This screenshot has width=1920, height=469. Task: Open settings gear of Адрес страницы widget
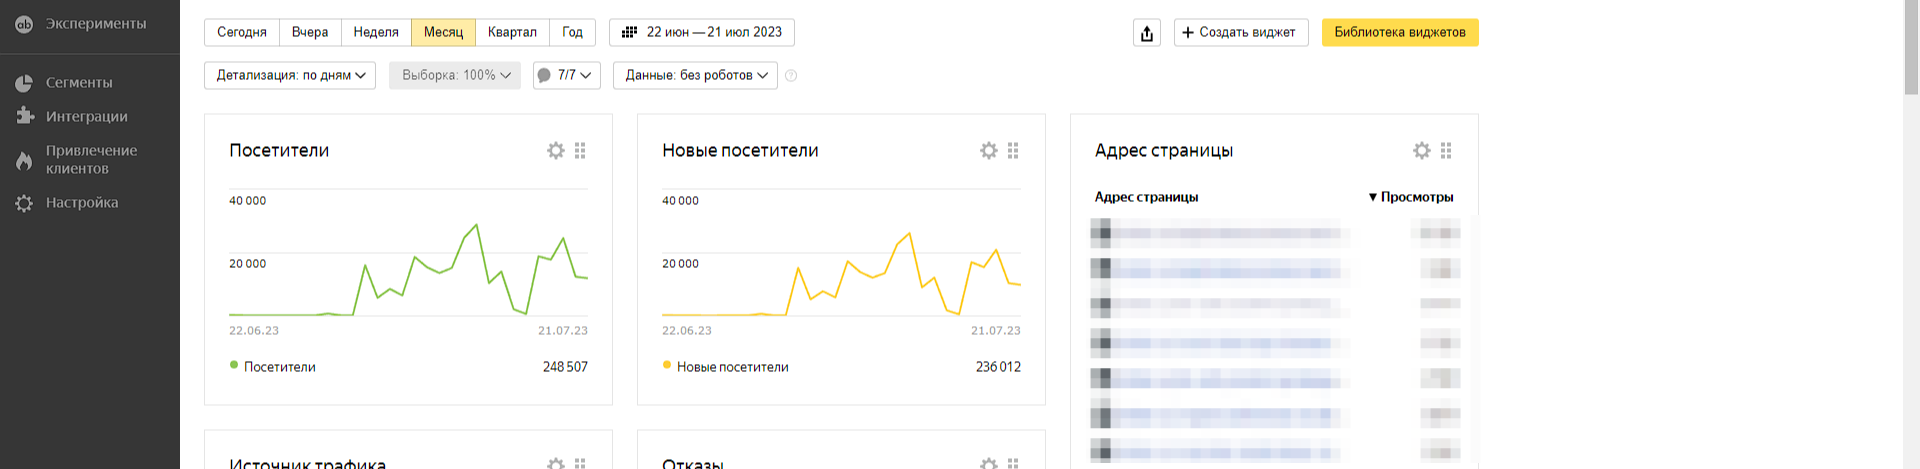(x=1422, y=151)
